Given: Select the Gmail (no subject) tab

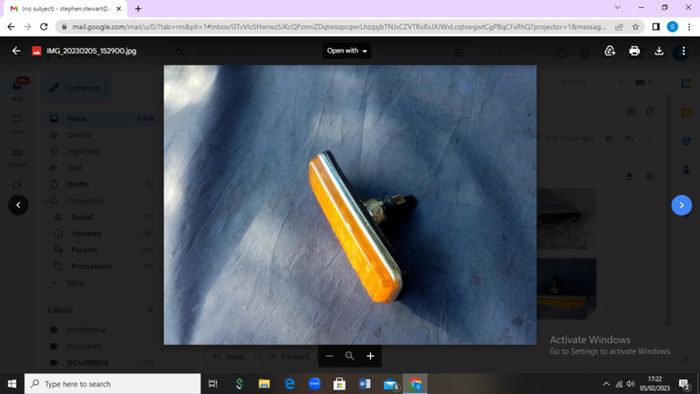Looking at the screenshot, I should [65, 8].
